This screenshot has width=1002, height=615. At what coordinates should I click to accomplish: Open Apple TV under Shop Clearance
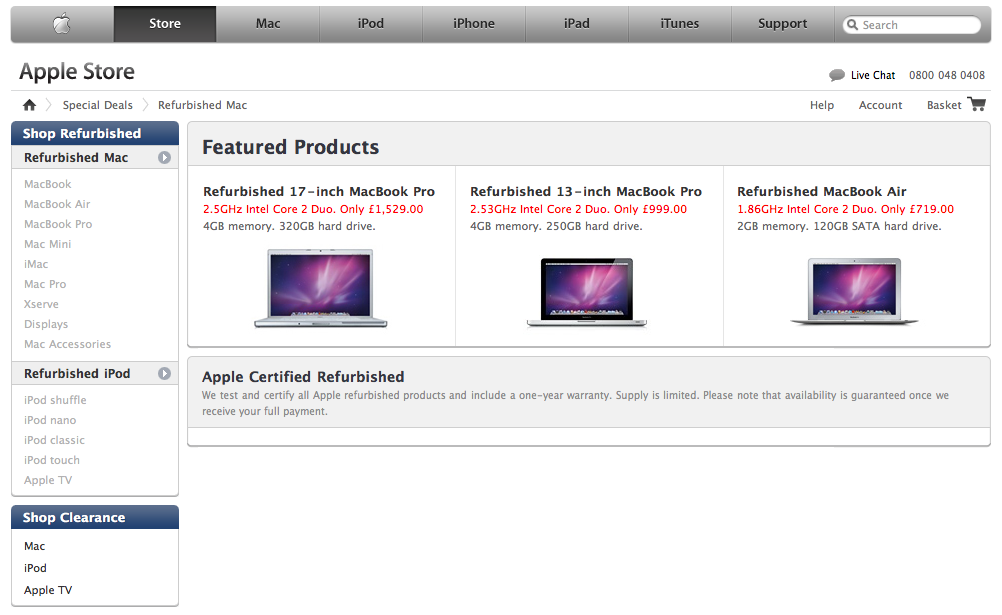pyautogui.click(x=48, y=590)
